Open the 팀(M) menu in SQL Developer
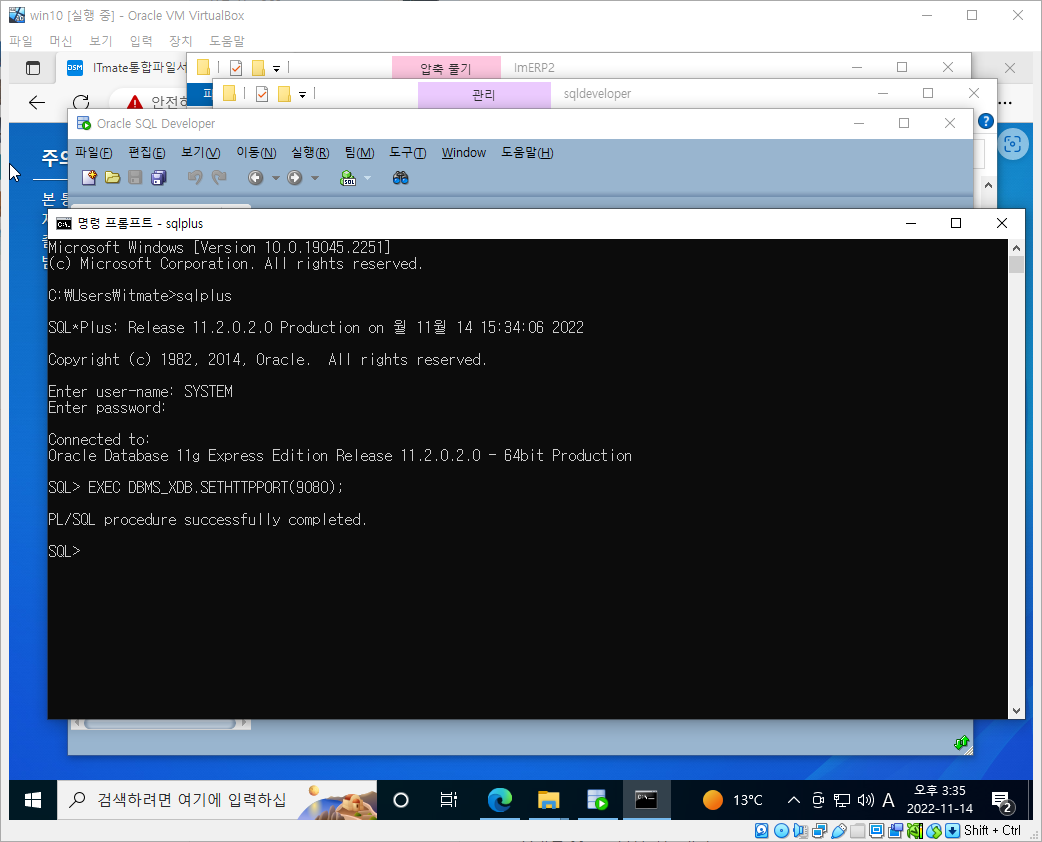This screenshot has width=1042, height=842. 360,153
